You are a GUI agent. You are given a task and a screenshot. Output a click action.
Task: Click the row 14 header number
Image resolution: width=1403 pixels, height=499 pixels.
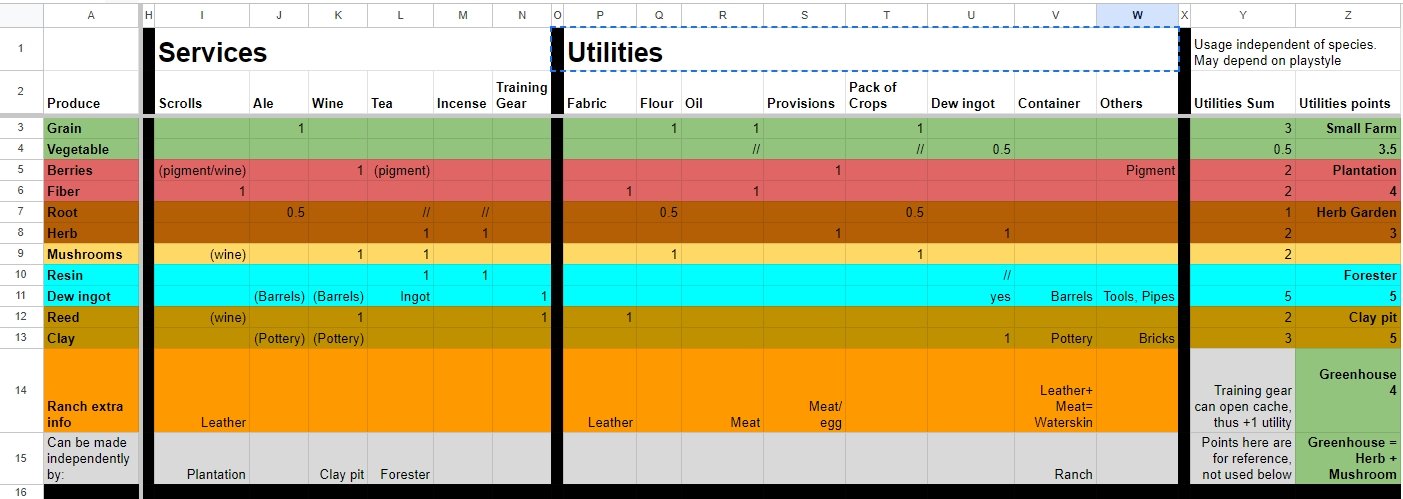point(21,390)
